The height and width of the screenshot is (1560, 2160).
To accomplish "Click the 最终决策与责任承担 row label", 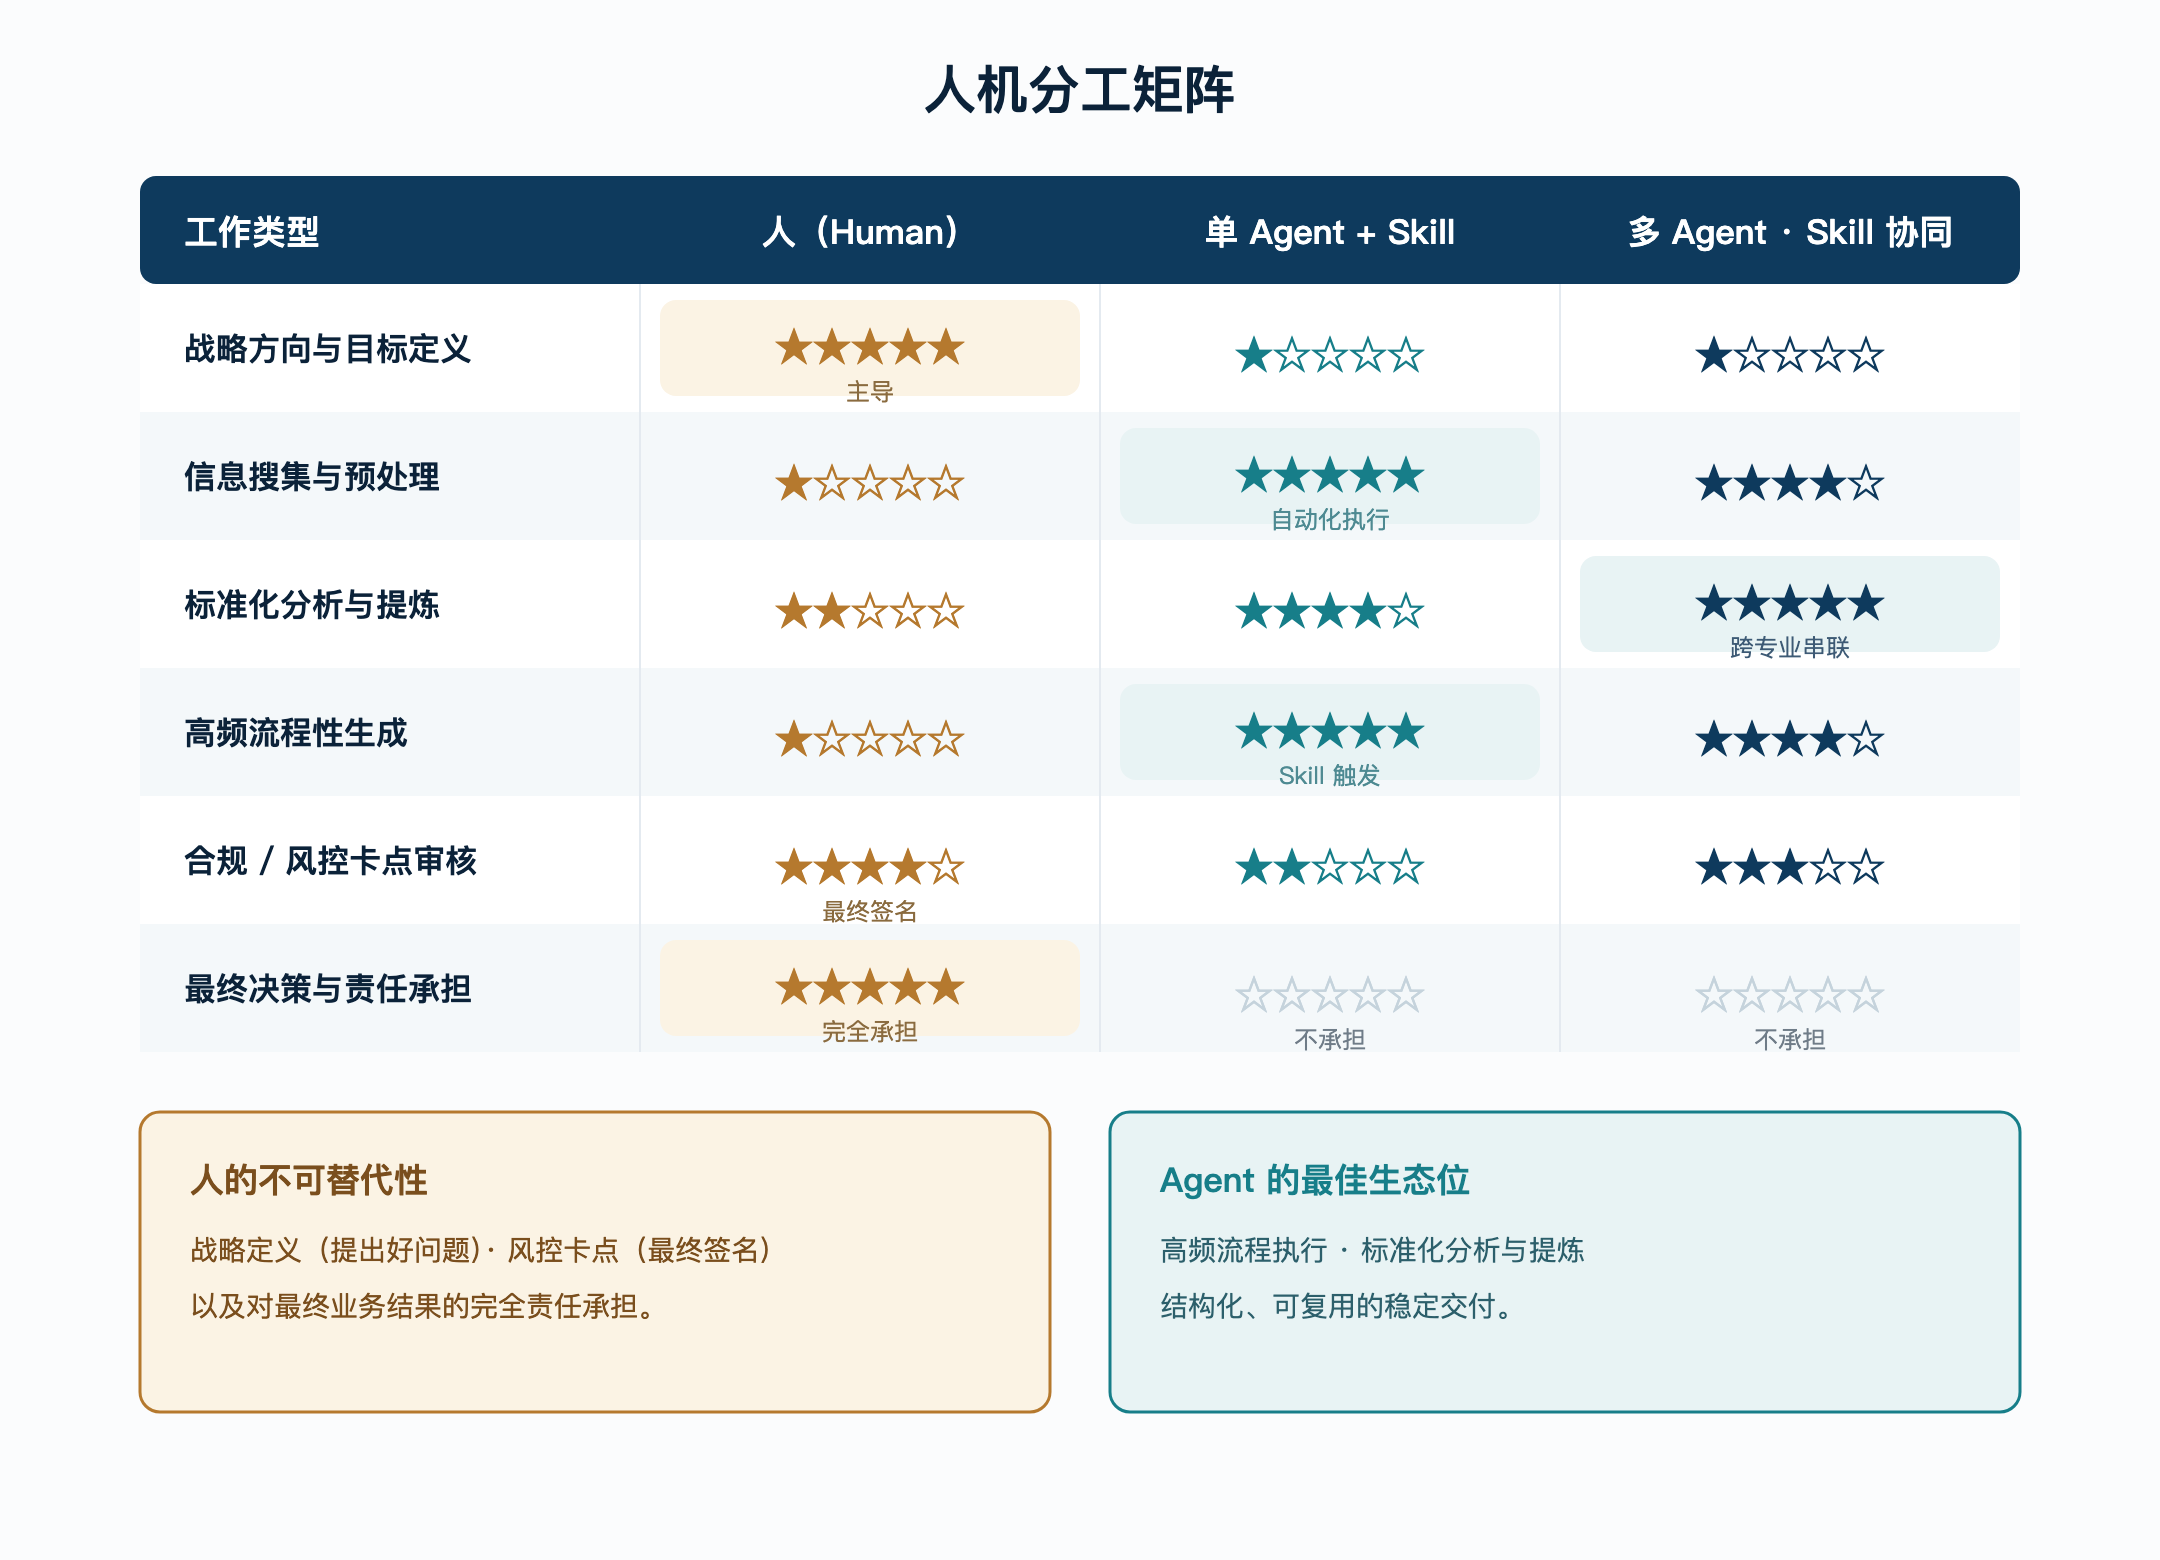I will pyautogui.click(x=328, y=988).
